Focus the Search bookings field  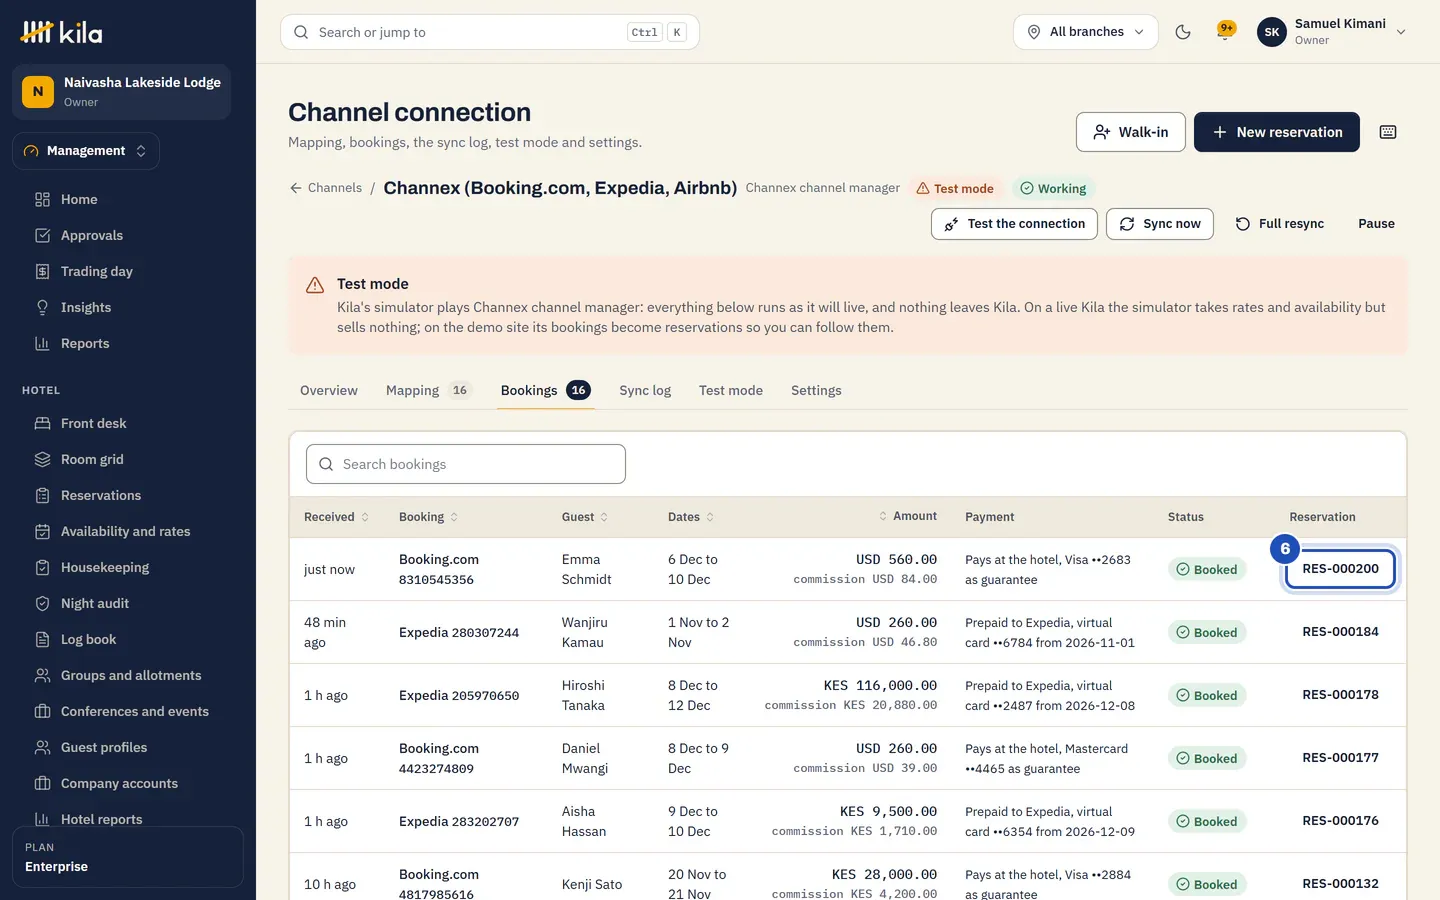tap(466, 464)
